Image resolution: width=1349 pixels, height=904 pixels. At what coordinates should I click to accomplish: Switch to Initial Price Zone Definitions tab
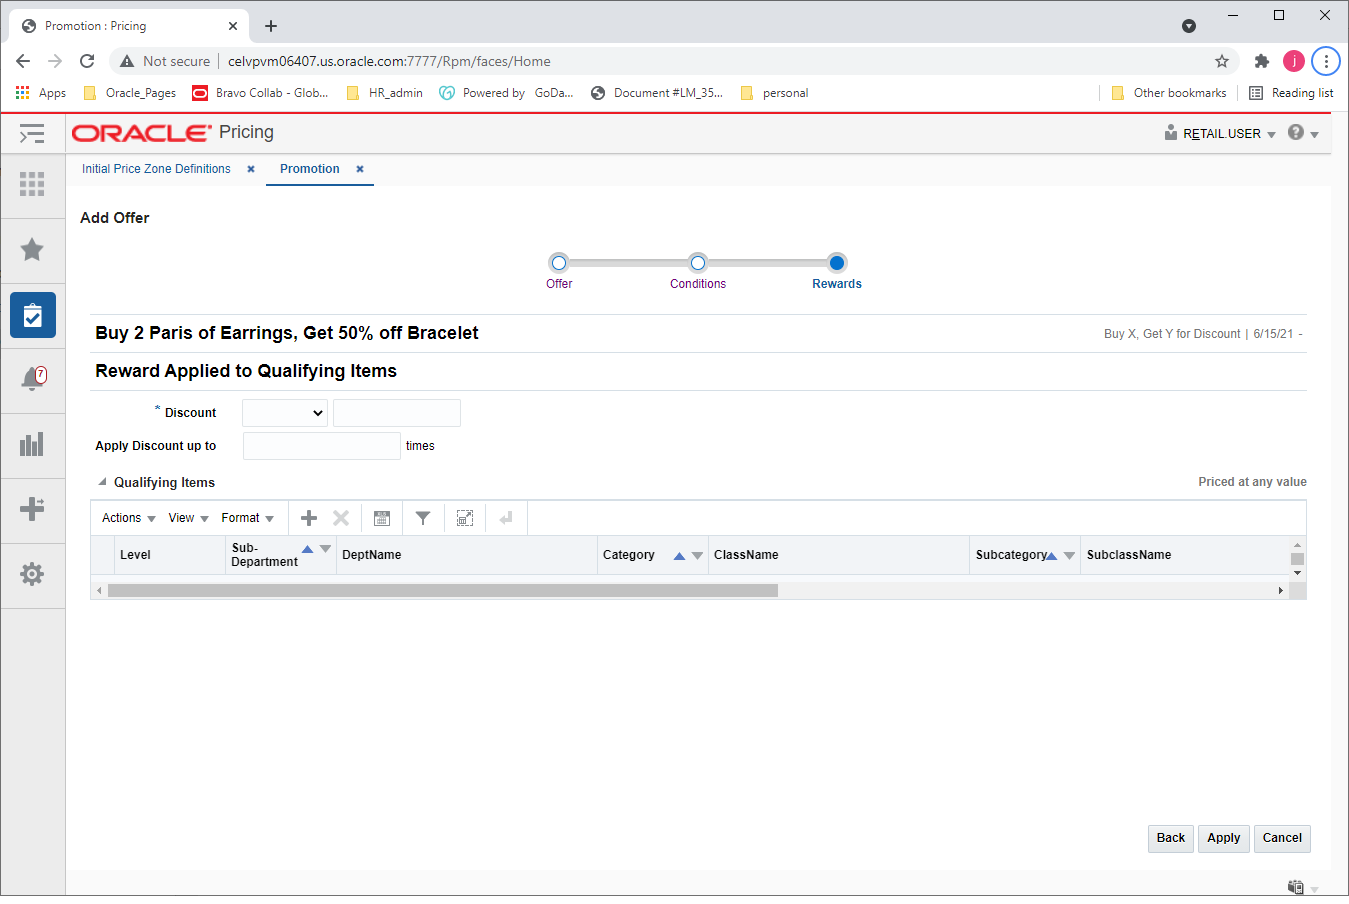point(156,169)
